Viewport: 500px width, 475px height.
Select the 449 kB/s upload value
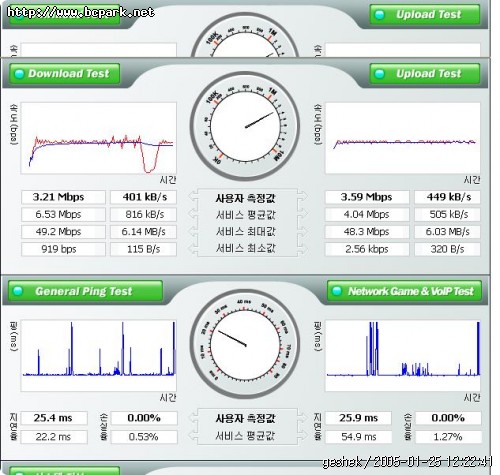pyautogui.click(x=447, y=197)
